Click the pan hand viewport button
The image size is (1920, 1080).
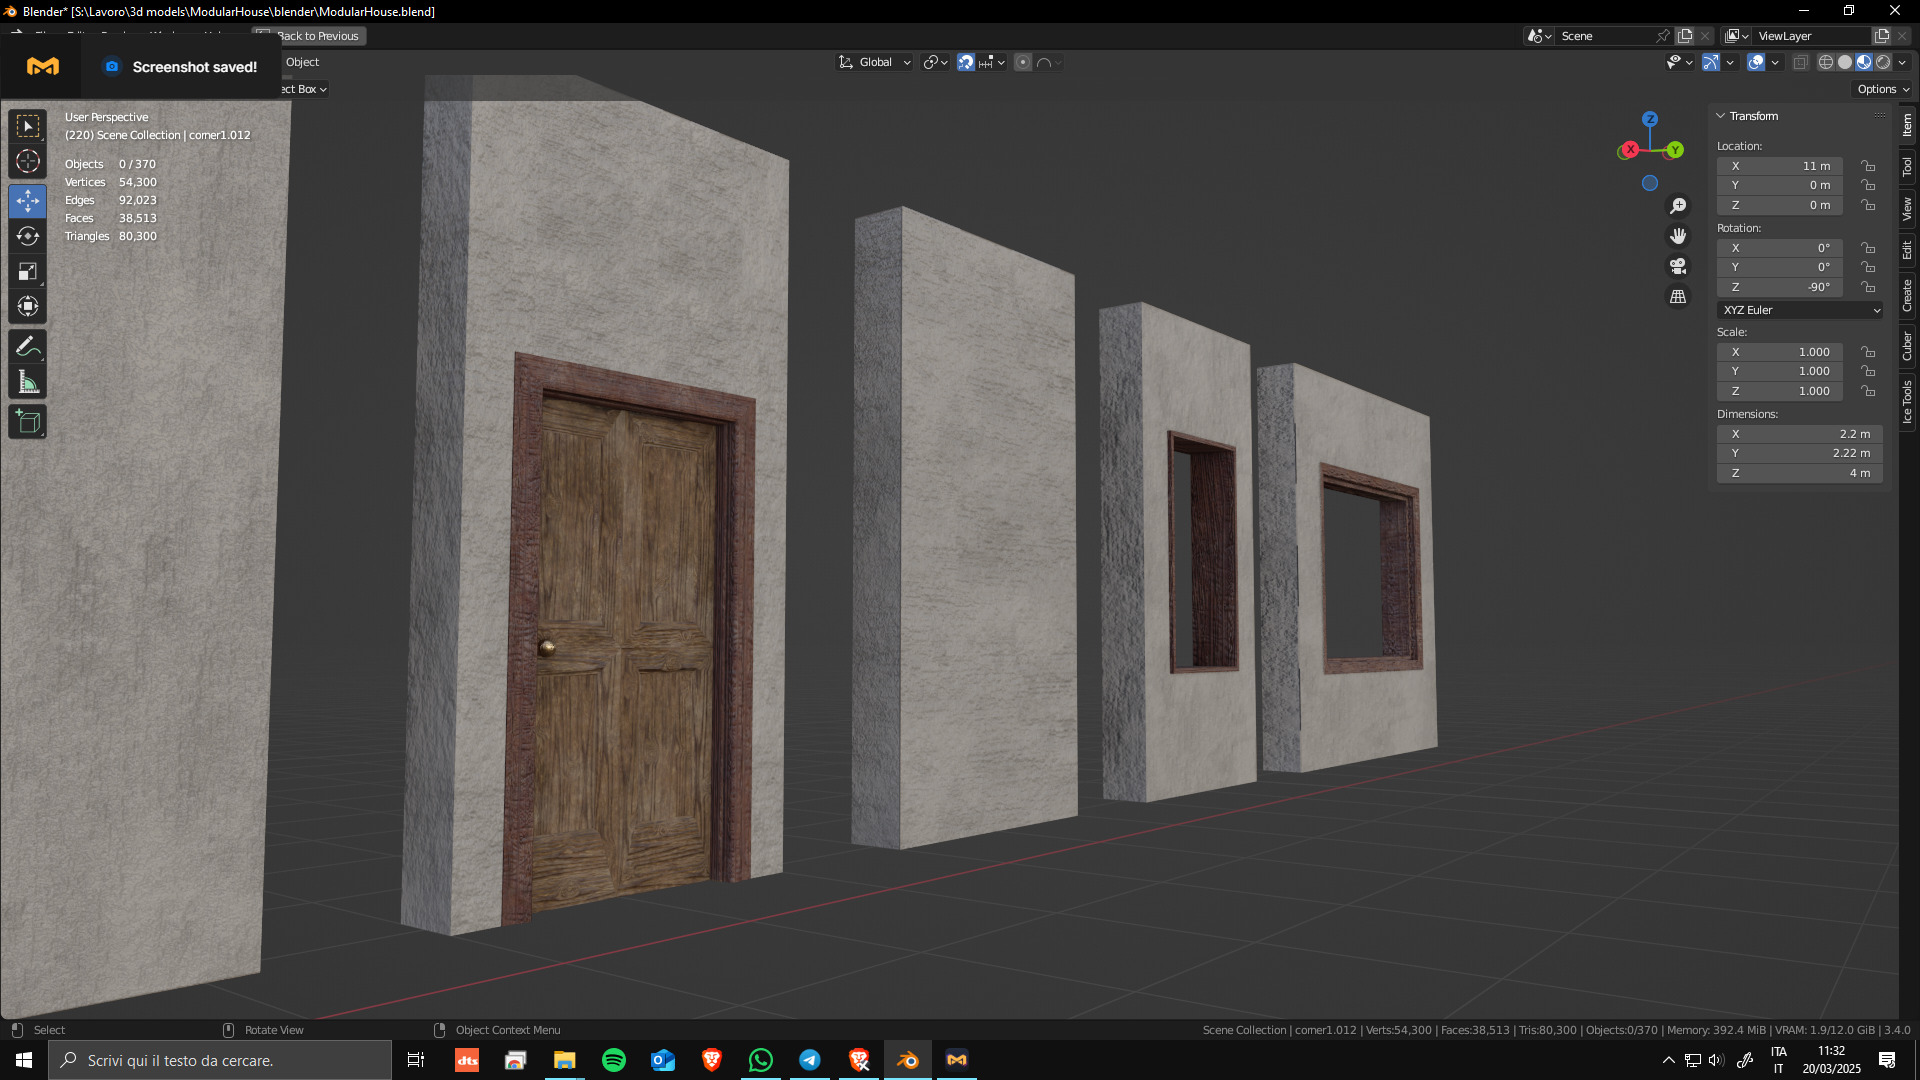click(1678, 236)
